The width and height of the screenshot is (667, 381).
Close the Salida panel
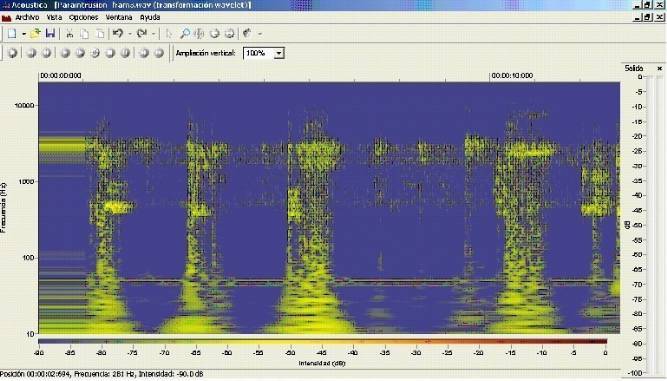[x=660, y=68]
